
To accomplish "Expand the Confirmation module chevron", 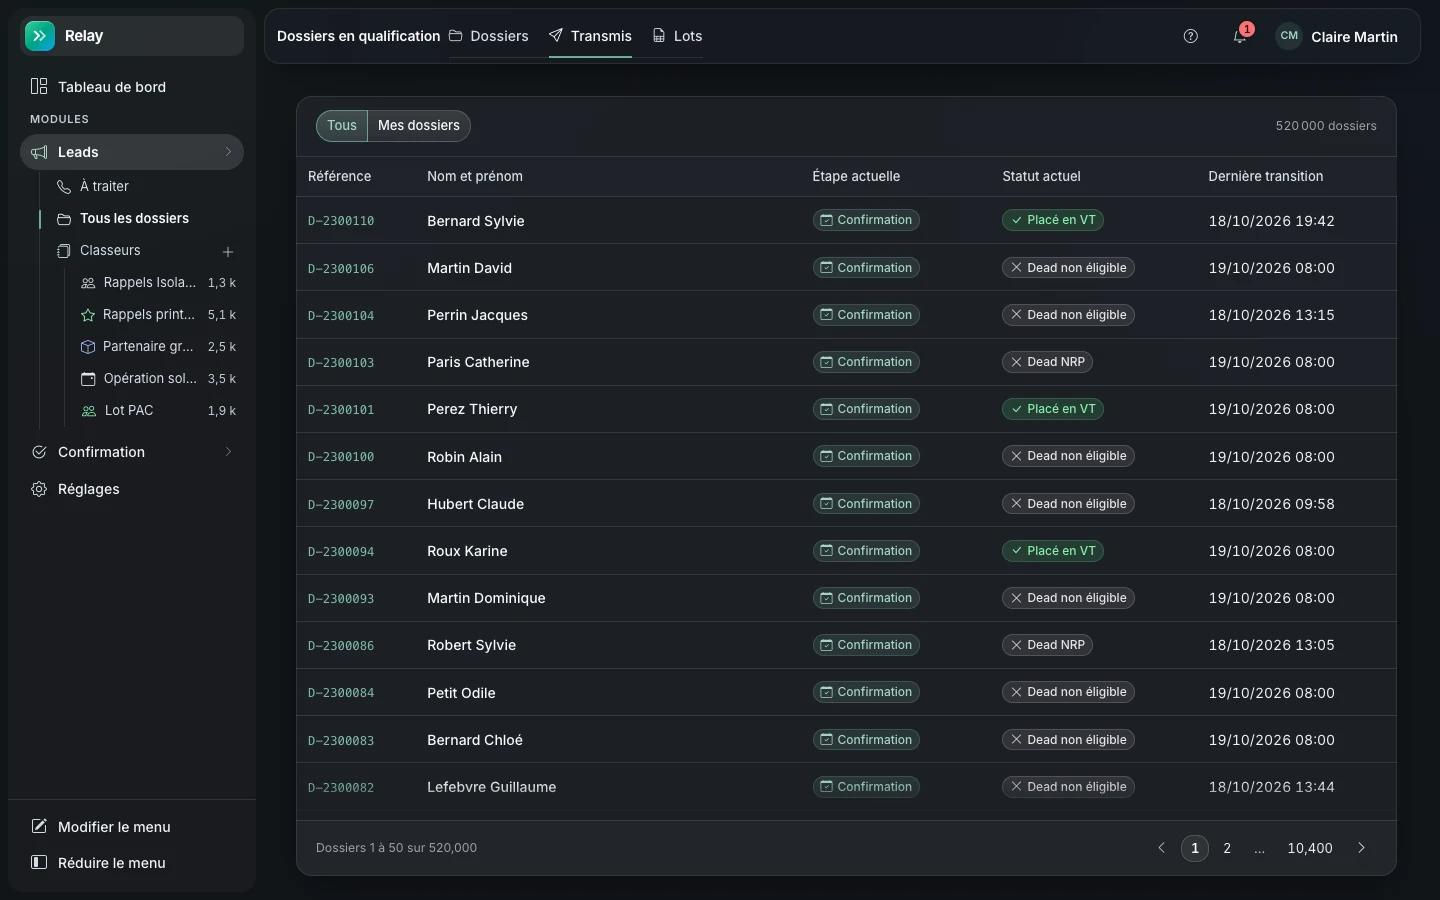I will point(228,453).
